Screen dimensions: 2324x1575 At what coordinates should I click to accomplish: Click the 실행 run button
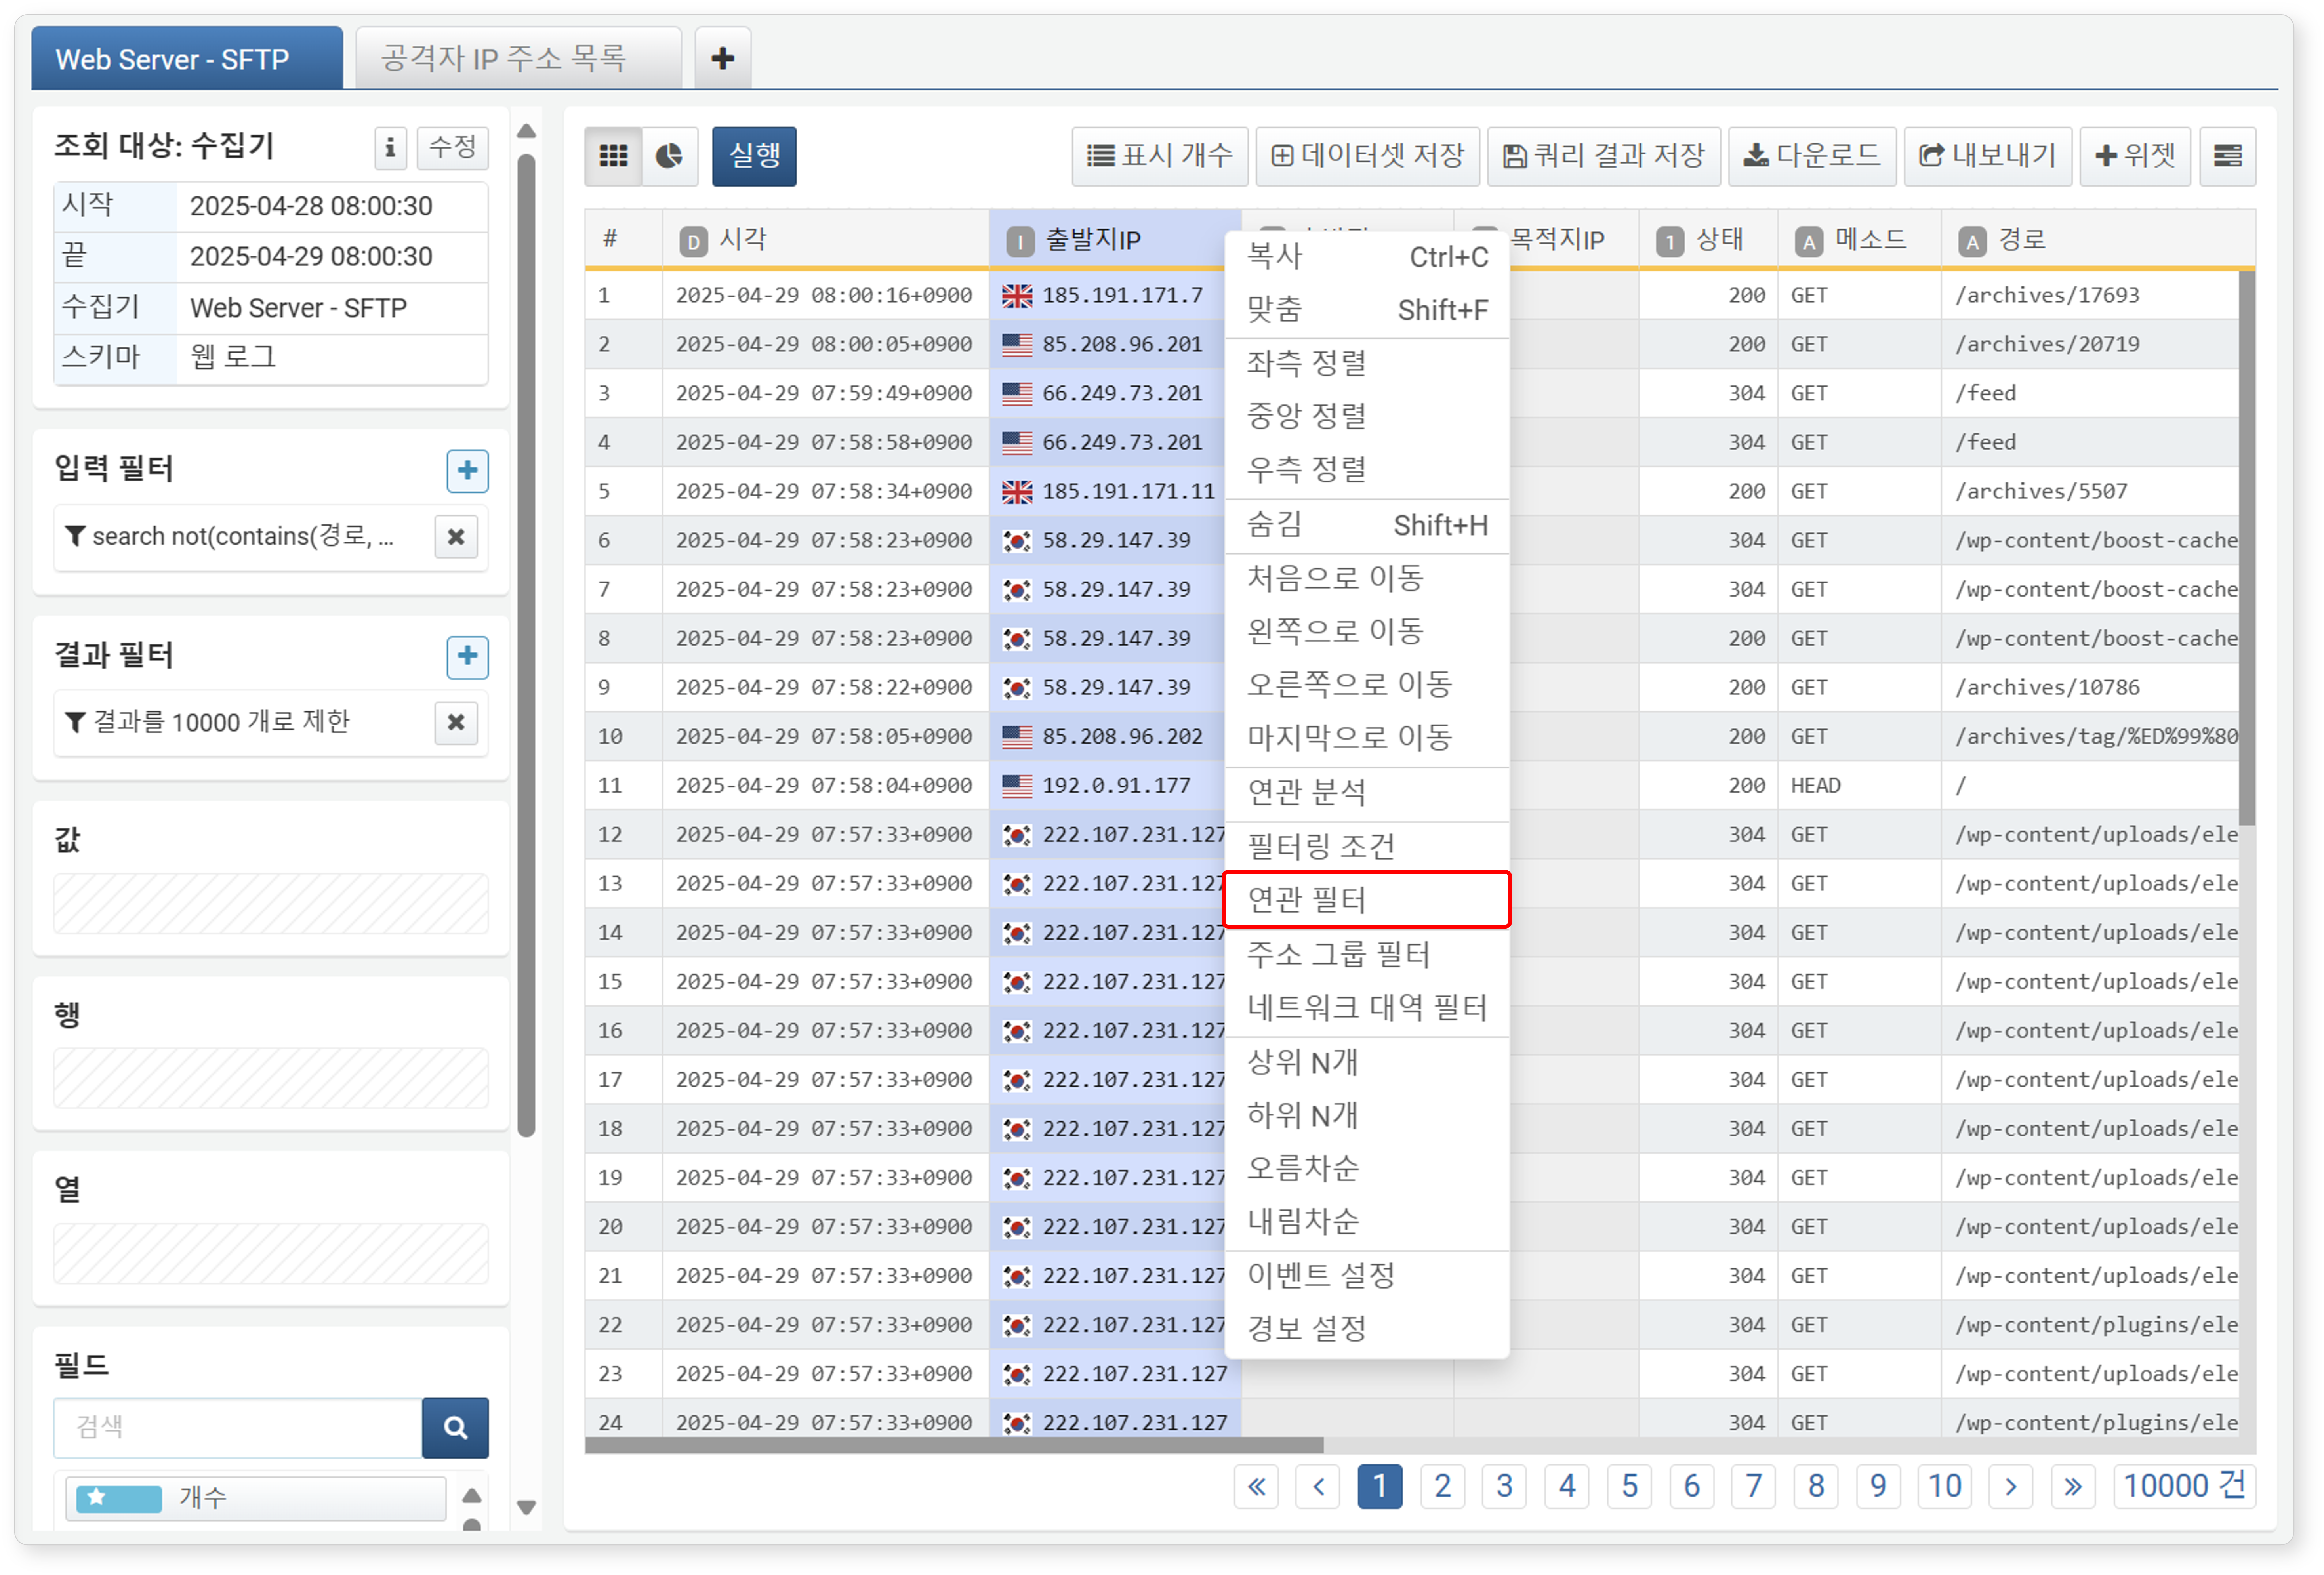pos(754,156)
